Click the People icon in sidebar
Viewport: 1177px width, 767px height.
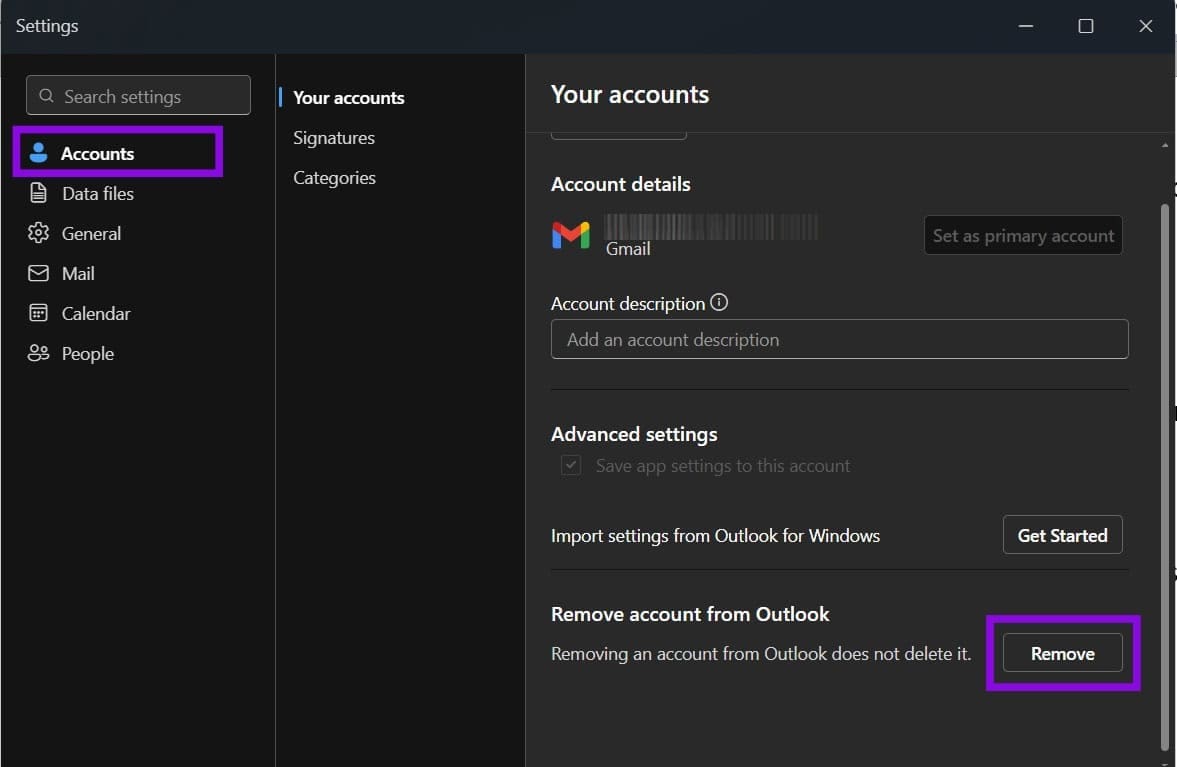pyautogui.click(x=38, y=353)
